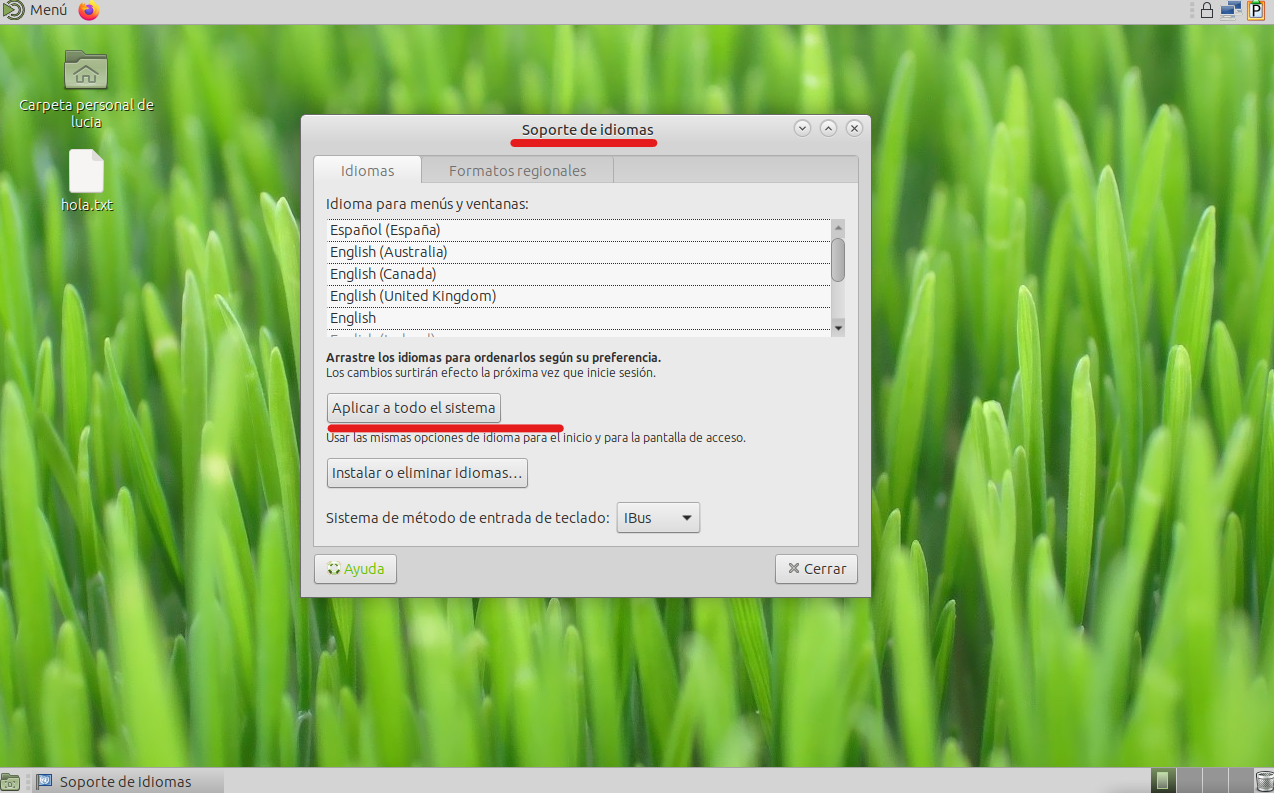
Task: Click the language list scrollbar handle
Action: (838, 259)
